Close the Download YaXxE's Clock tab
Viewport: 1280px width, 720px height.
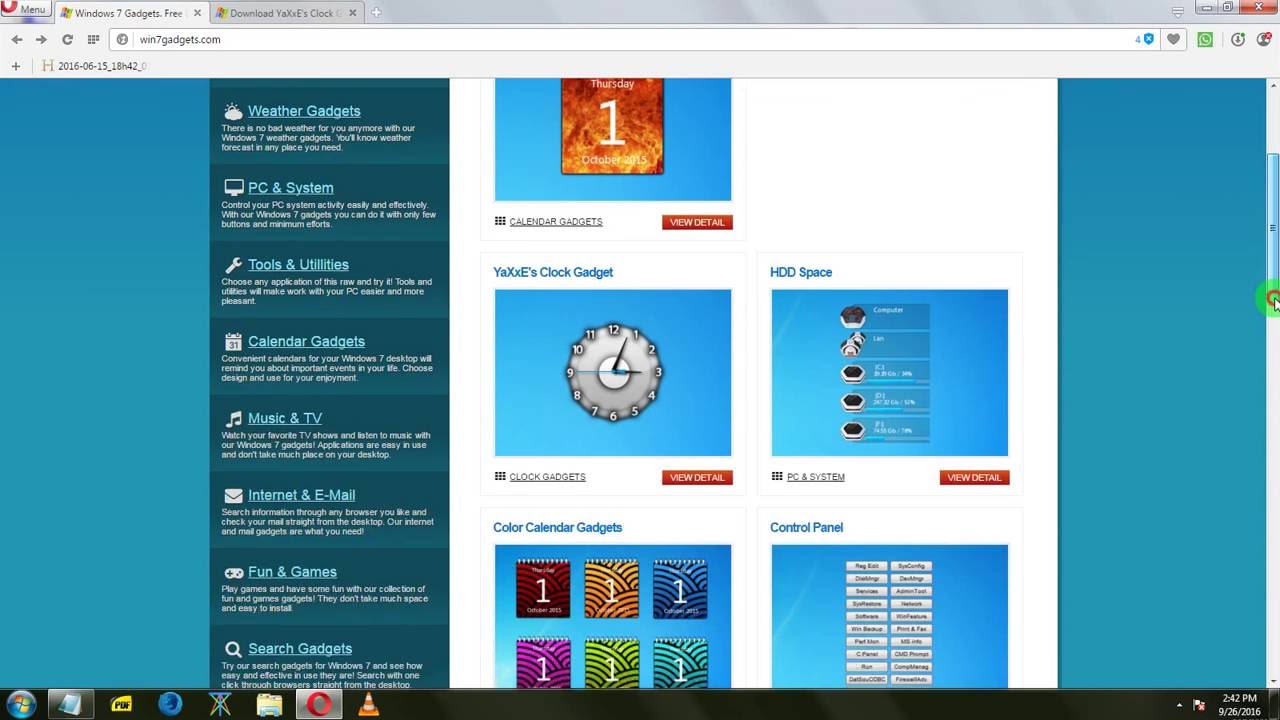point(351,13)
